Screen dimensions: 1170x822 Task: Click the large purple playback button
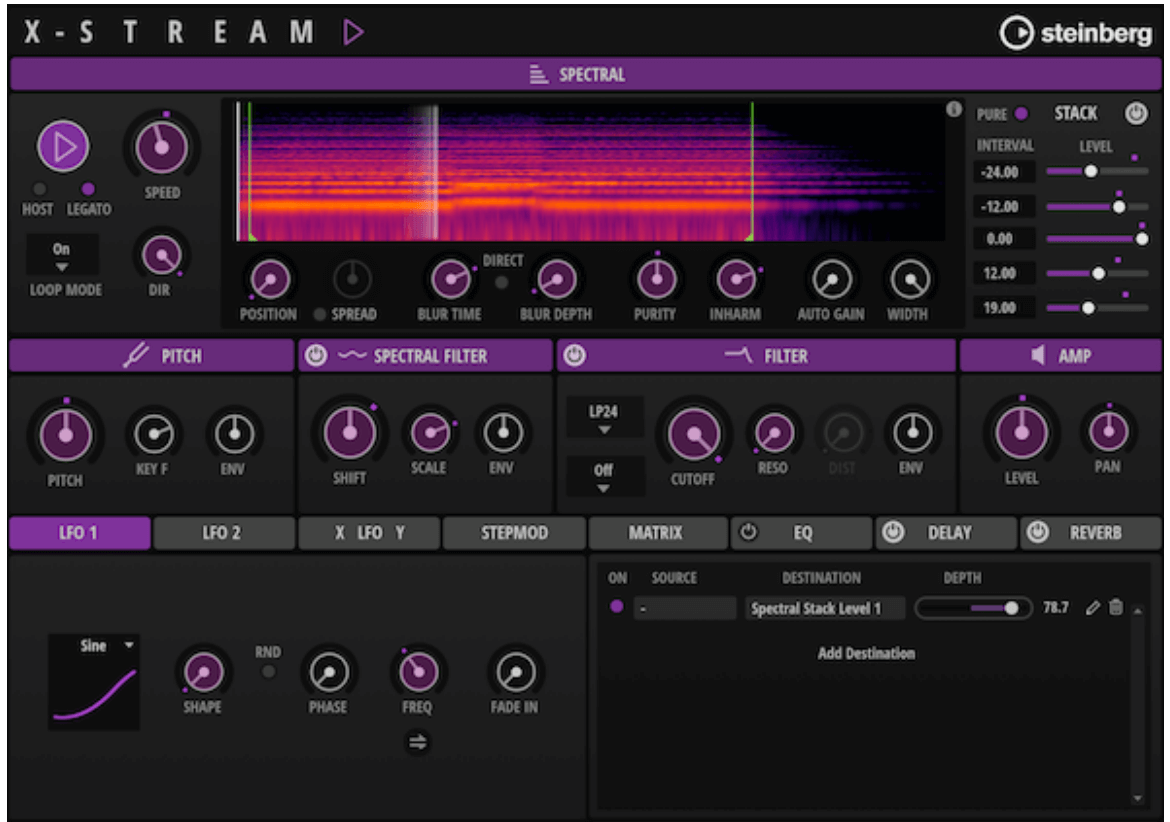coord(63,146)
